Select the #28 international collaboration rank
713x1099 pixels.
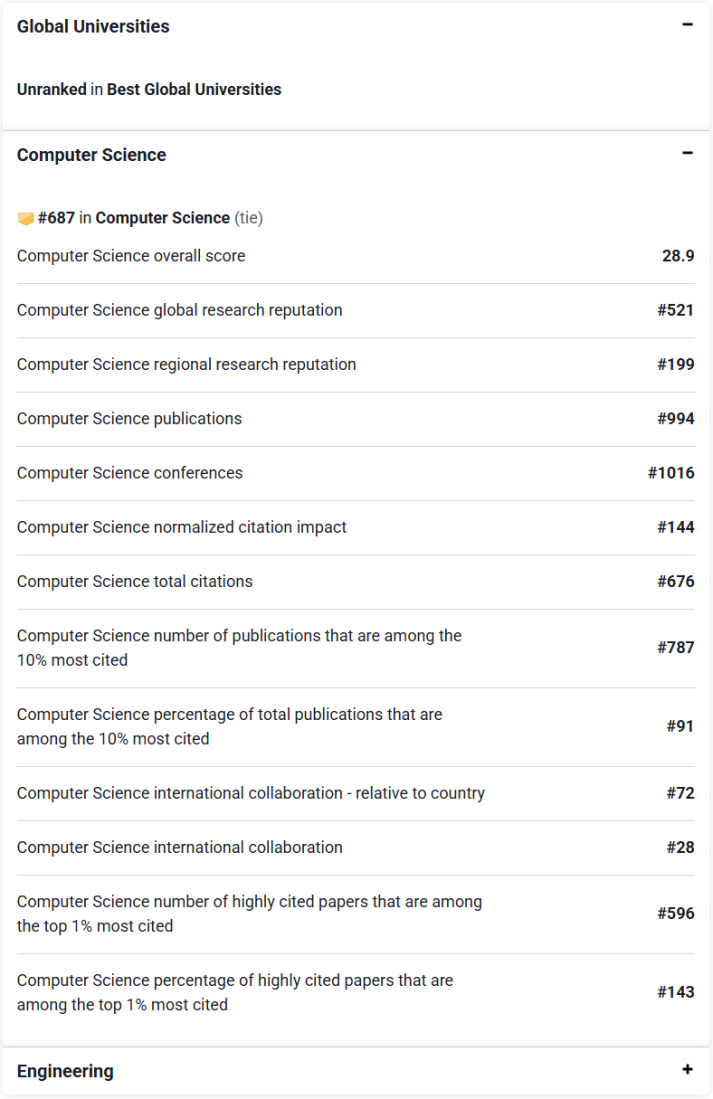tap(680, 847)
